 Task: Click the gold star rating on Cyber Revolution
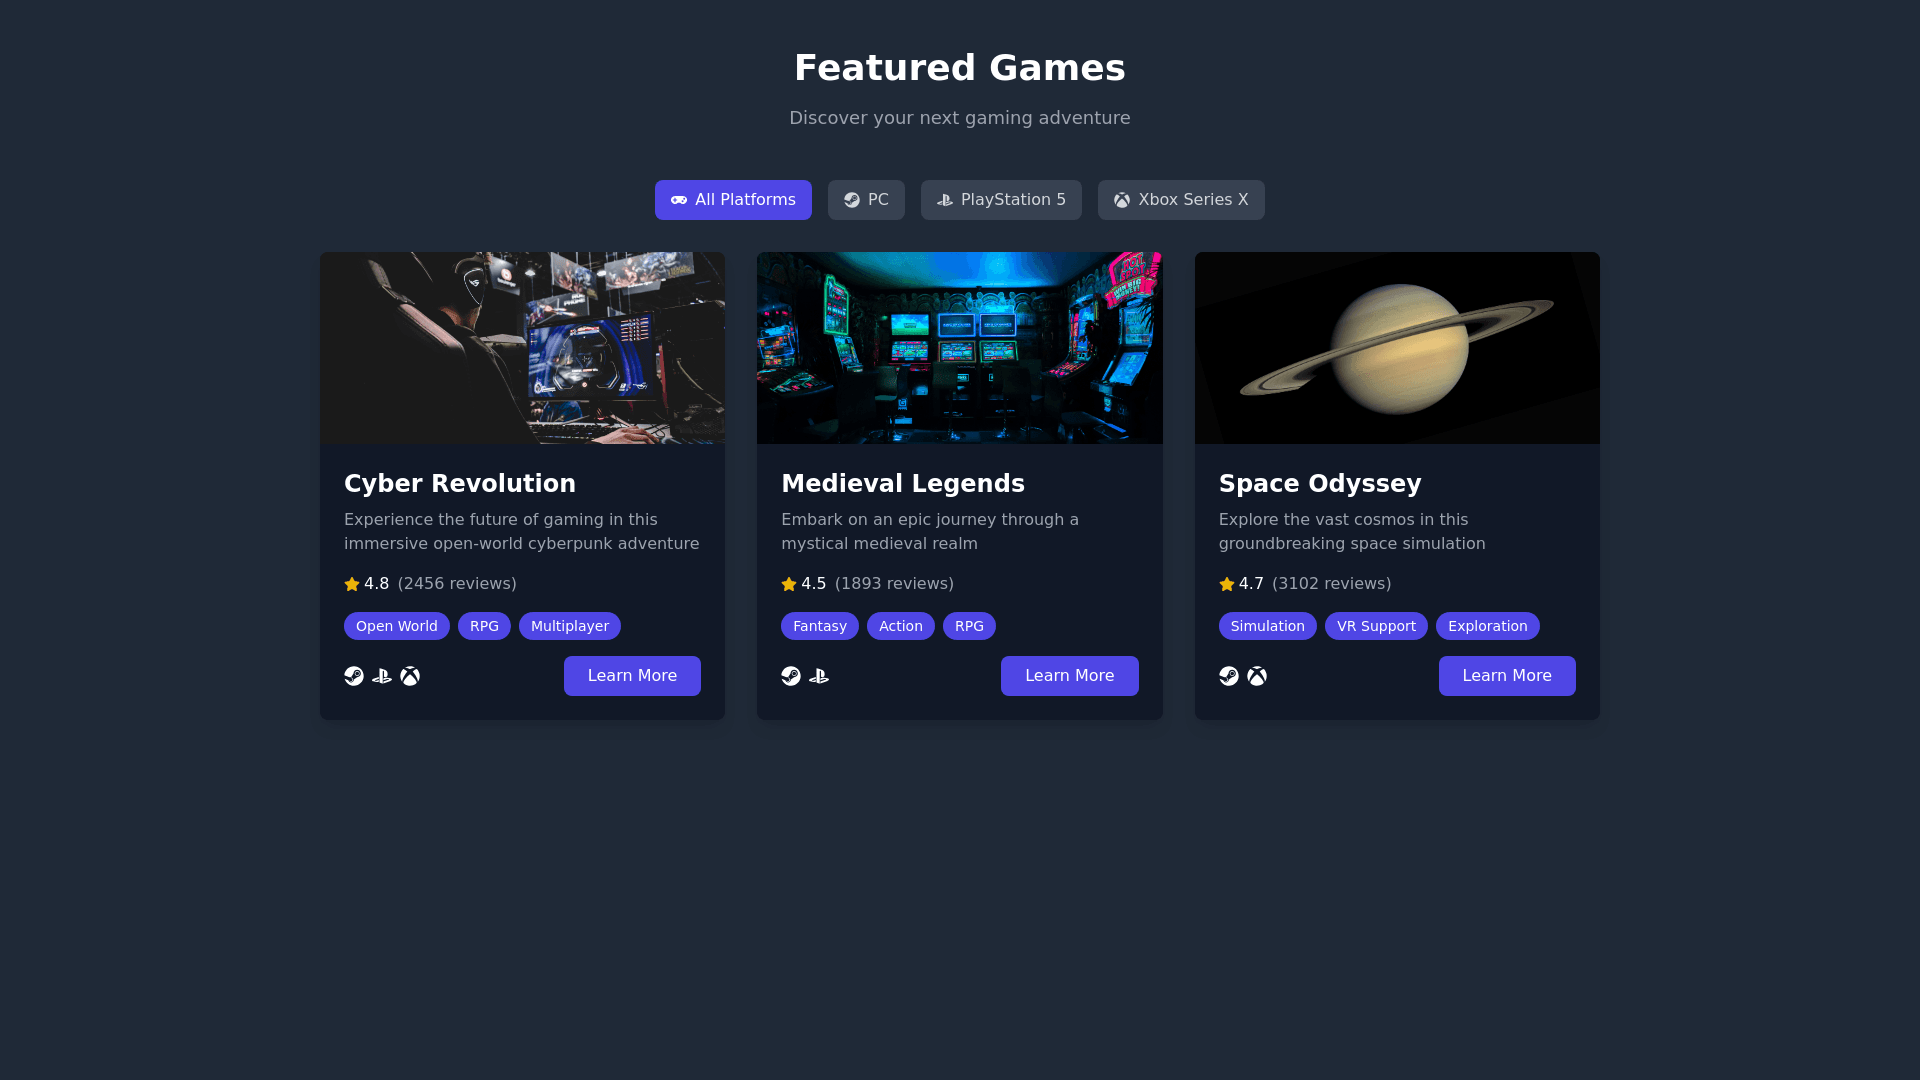click(352, 584)
